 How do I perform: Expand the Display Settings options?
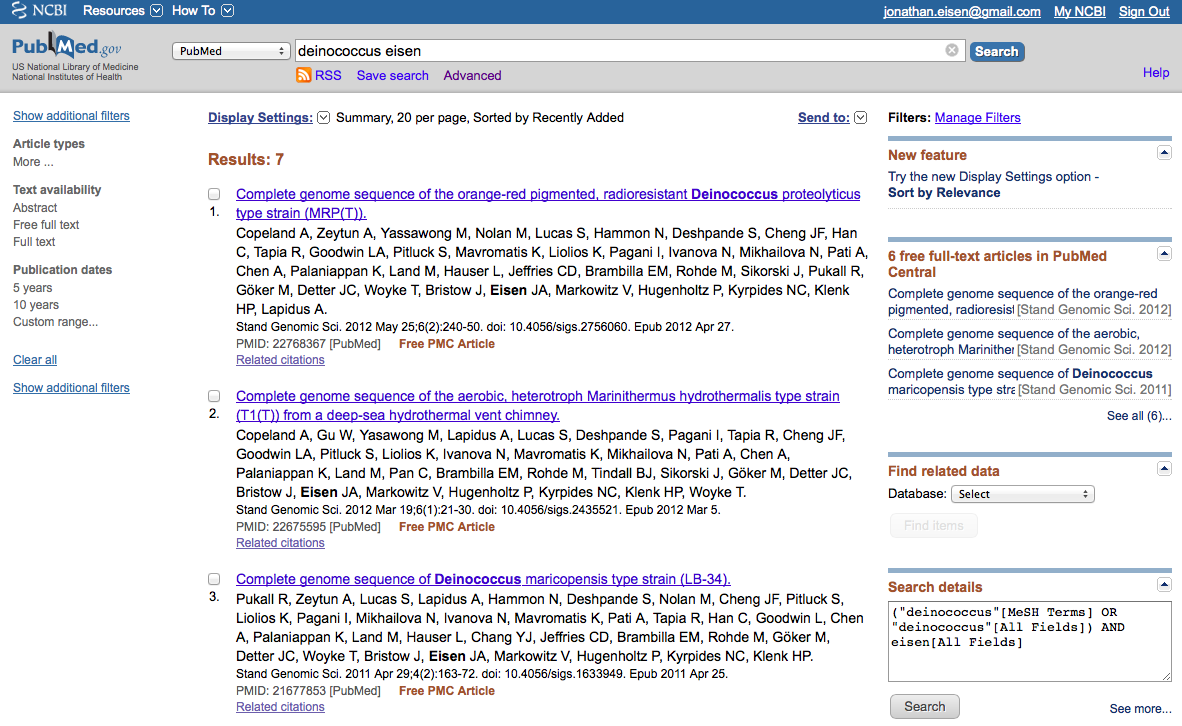point(323,118)
